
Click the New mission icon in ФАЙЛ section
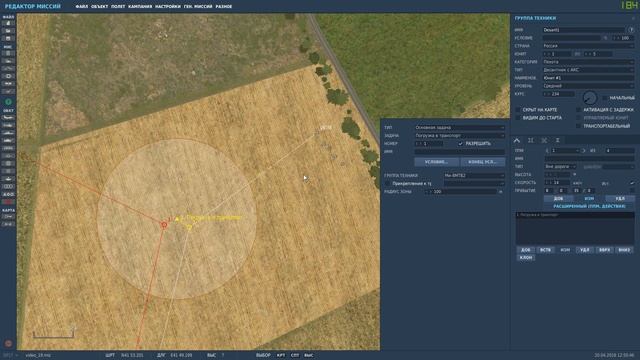8,23
